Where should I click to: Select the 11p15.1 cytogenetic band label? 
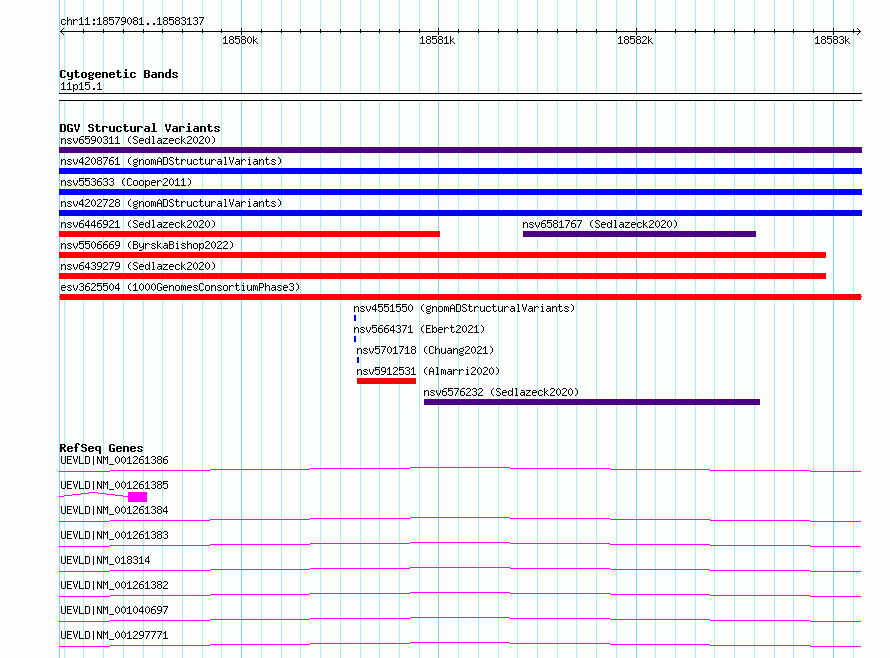pos(81,86)
